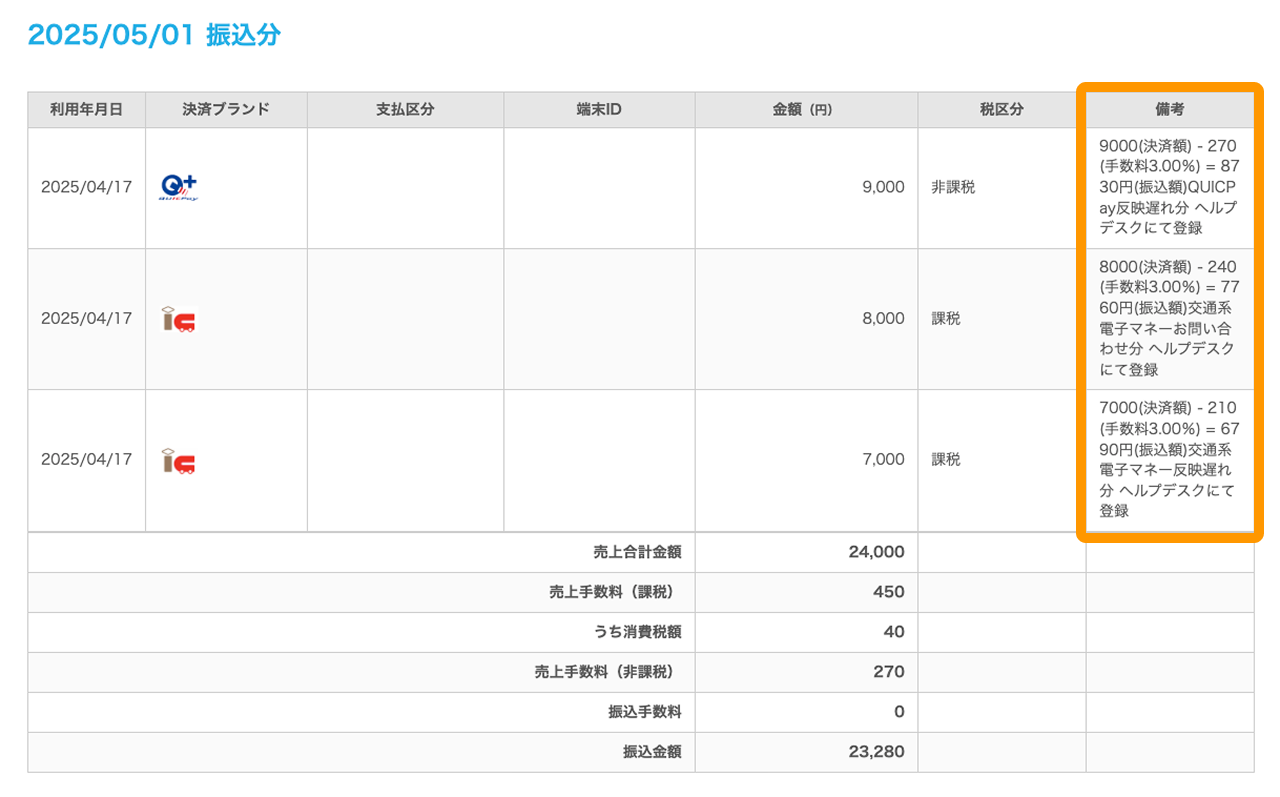This screenshot has width=1280, height=797.
Task: Click the 23,280 transfer amount value
Action: (876, 752)
